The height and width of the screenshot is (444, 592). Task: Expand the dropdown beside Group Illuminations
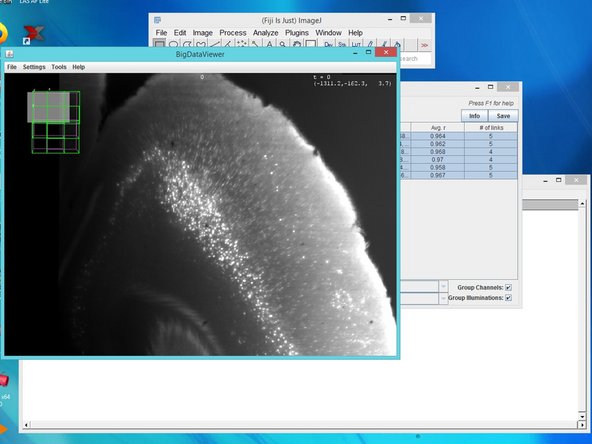[443, 299]
